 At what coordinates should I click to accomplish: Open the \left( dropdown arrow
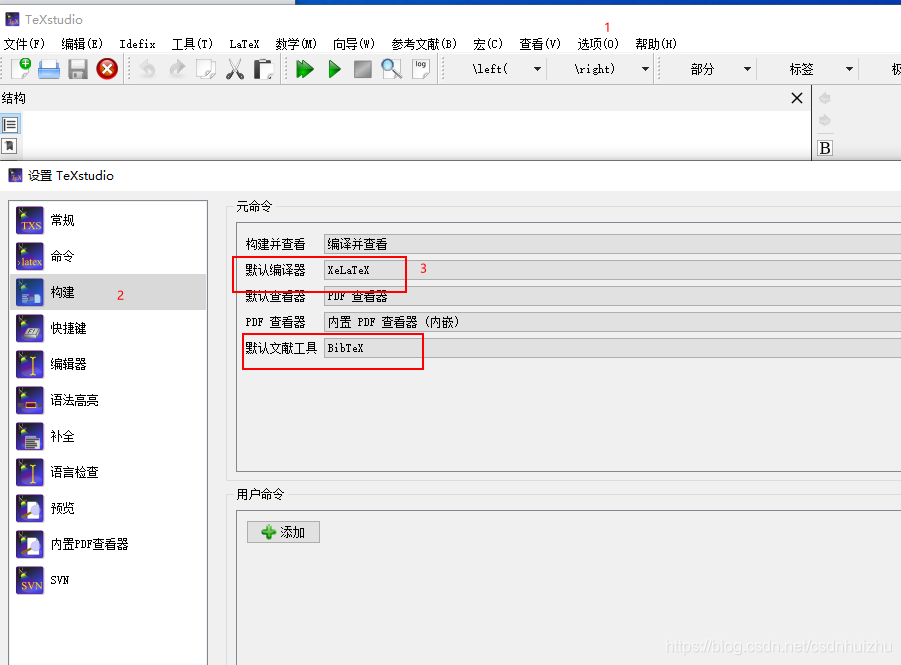click(x=537, y=69)
